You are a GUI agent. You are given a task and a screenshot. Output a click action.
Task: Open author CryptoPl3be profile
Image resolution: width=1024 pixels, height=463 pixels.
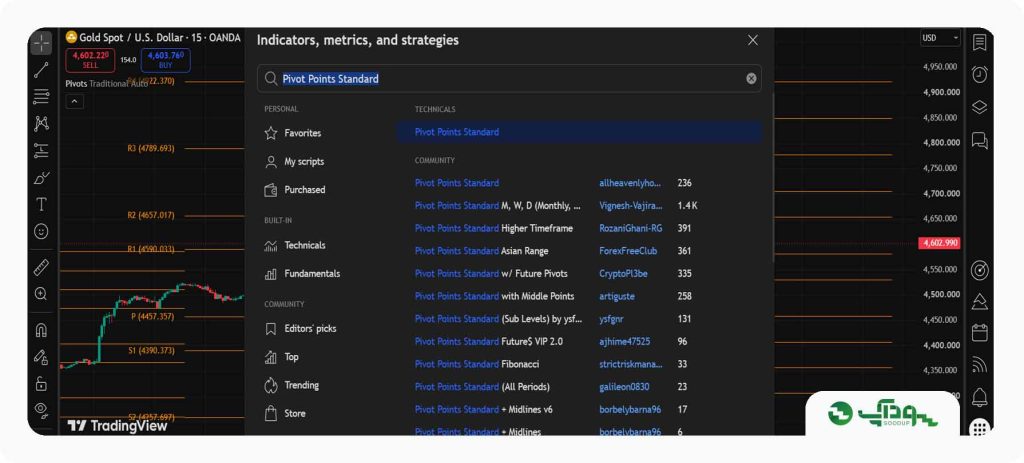(x=623, y=274)
